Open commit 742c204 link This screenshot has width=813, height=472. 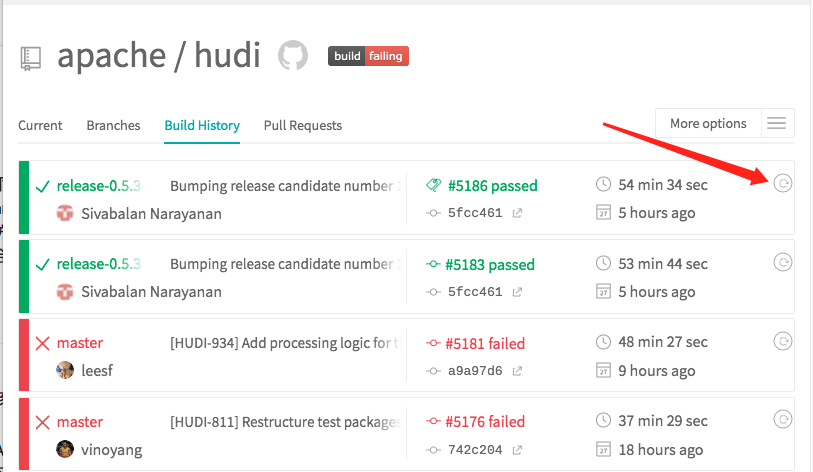click(x=475, y=450)
